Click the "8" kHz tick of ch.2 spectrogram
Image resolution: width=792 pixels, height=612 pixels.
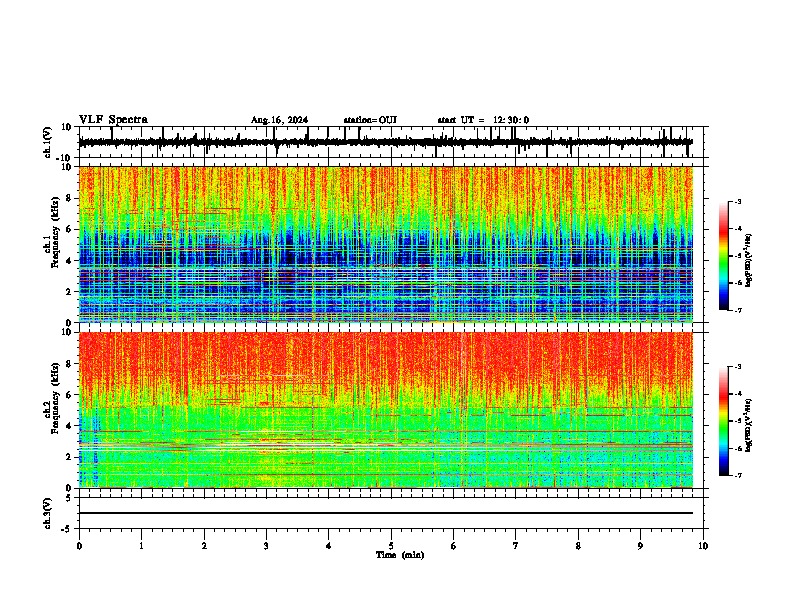point(69,364)
